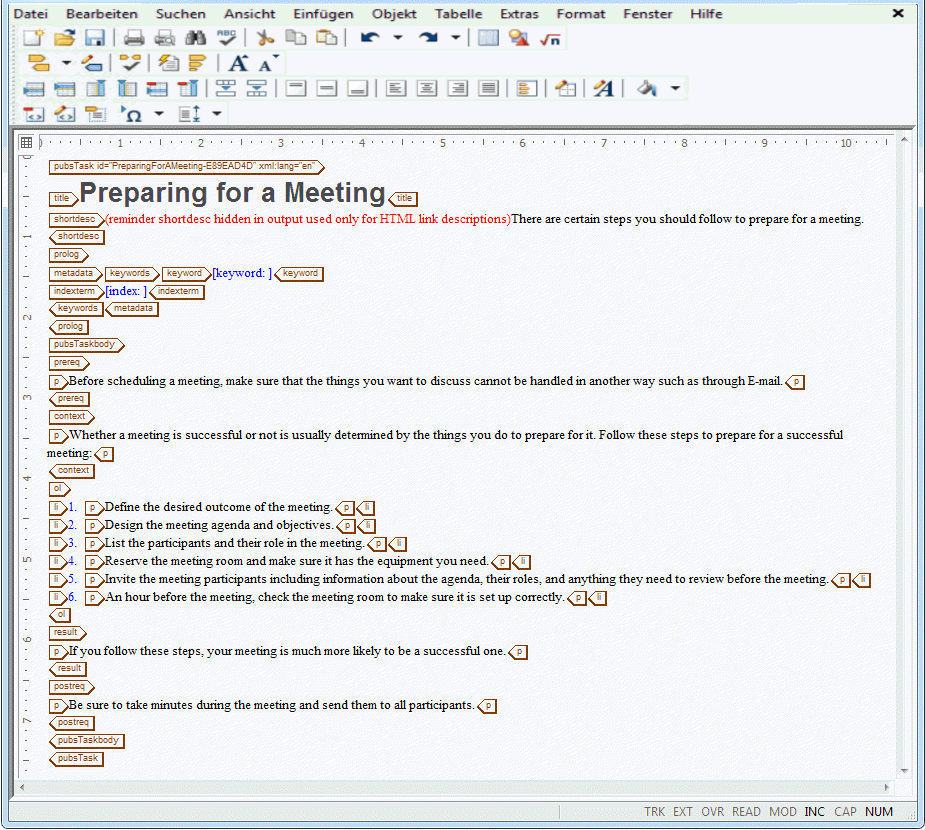Undo the last action with the undo arrow
Image resolution: width=925 pixels, height=830 pixels.
(370, 38)
